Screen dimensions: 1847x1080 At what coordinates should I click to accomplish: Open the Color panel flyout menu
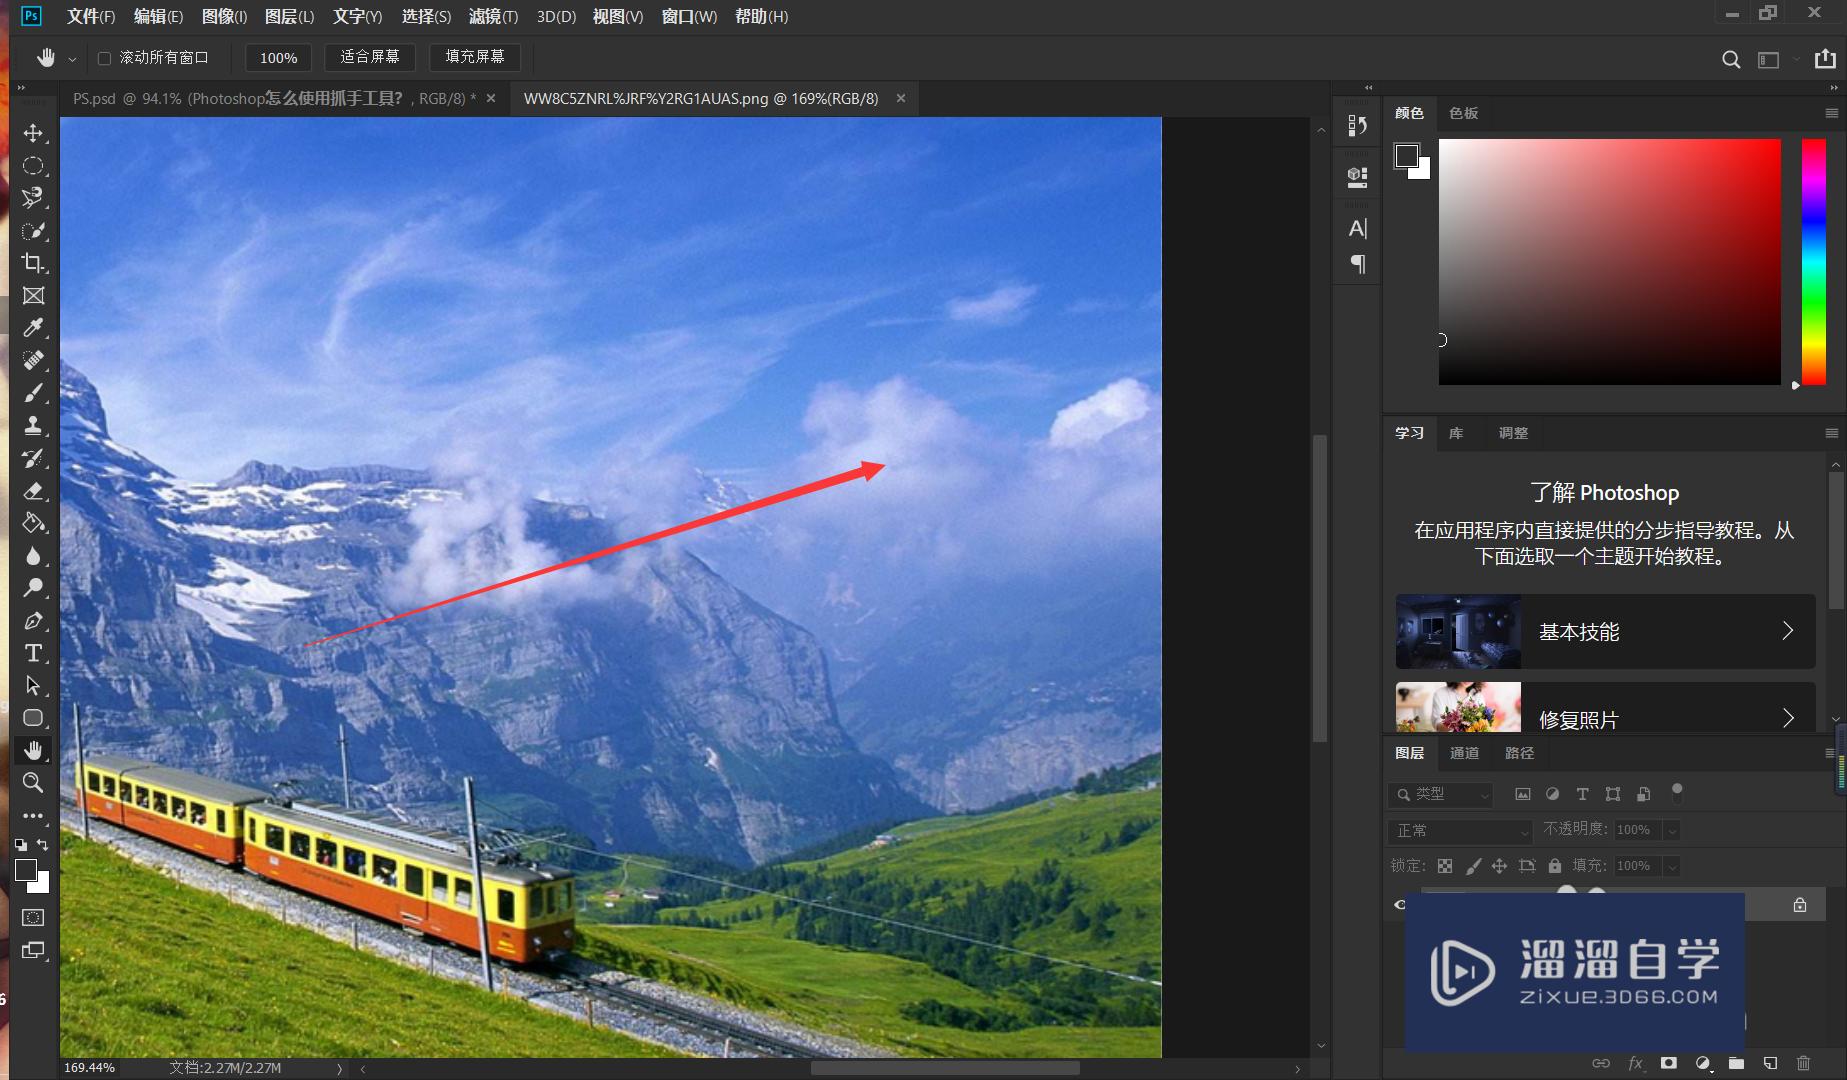(1831, 113)
